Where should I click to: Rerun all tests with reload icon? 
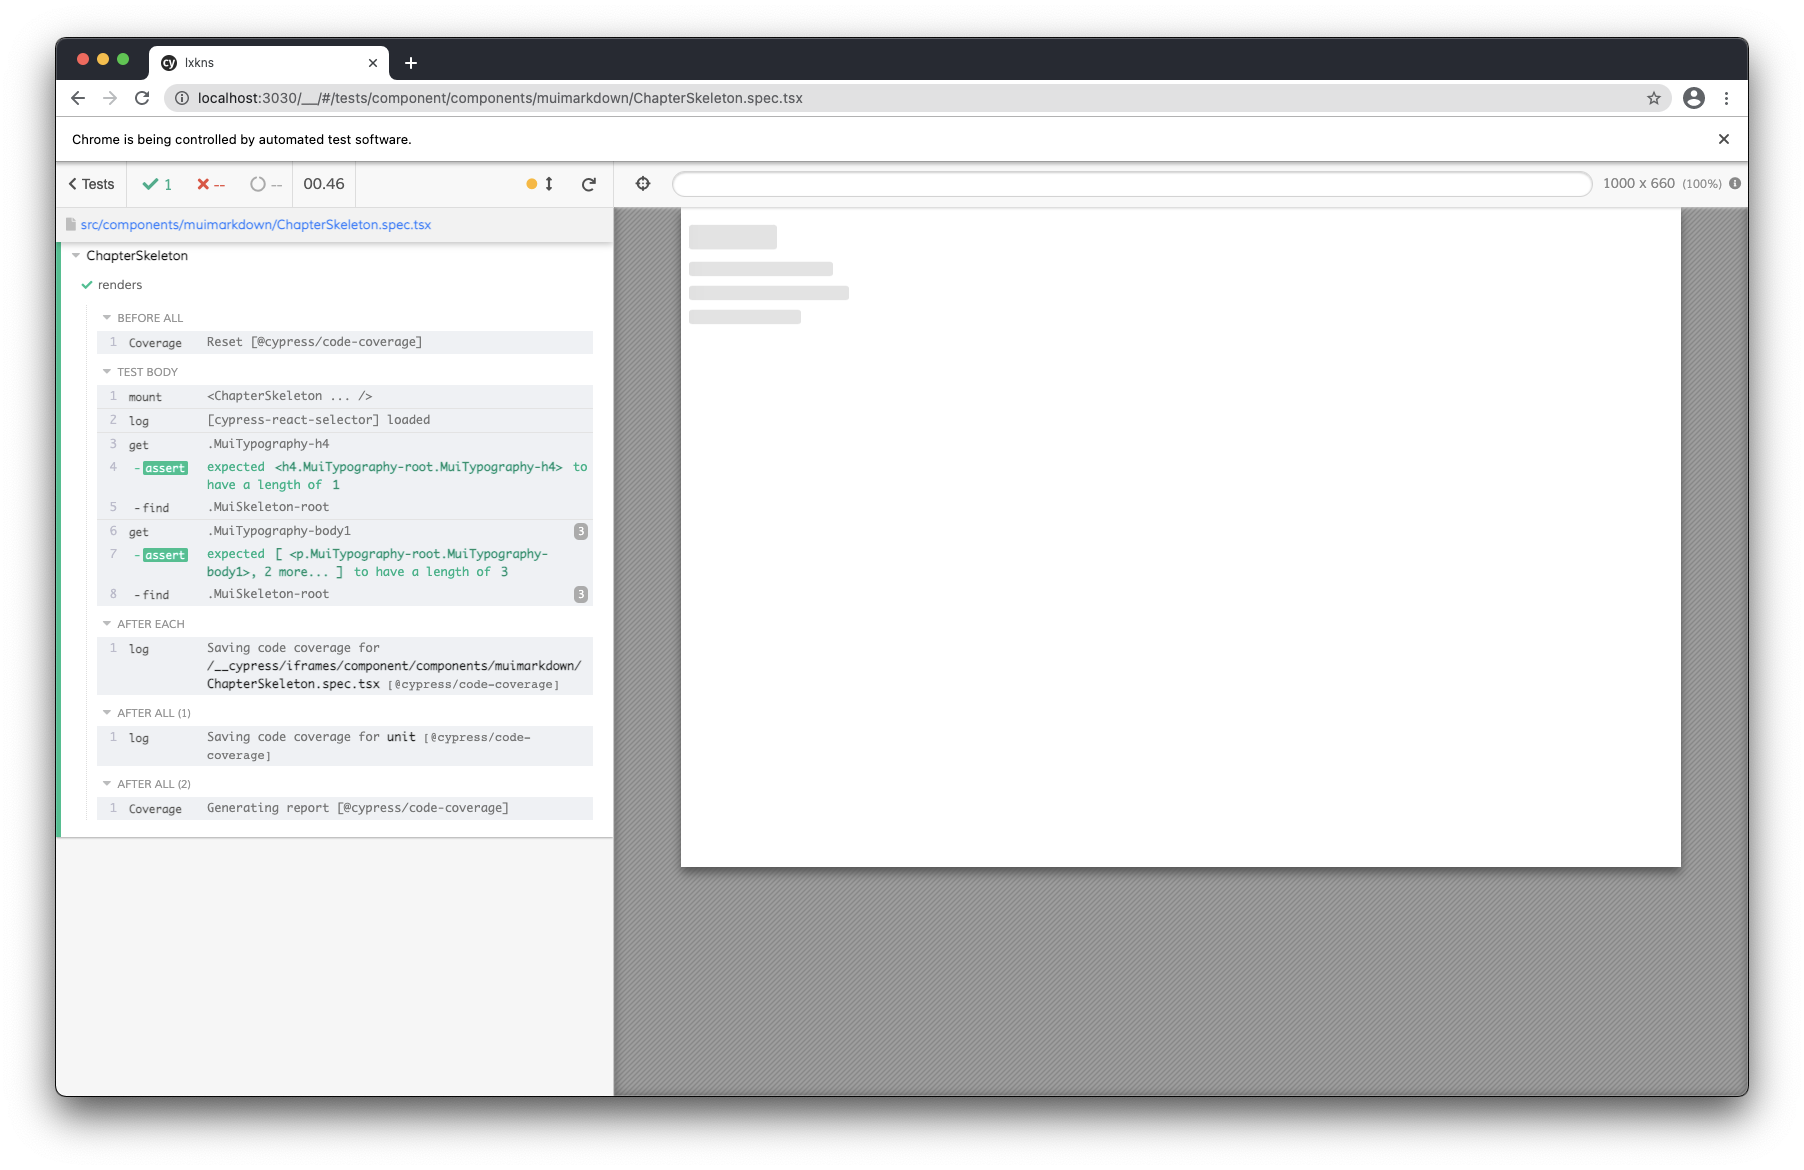coord(589,184)
